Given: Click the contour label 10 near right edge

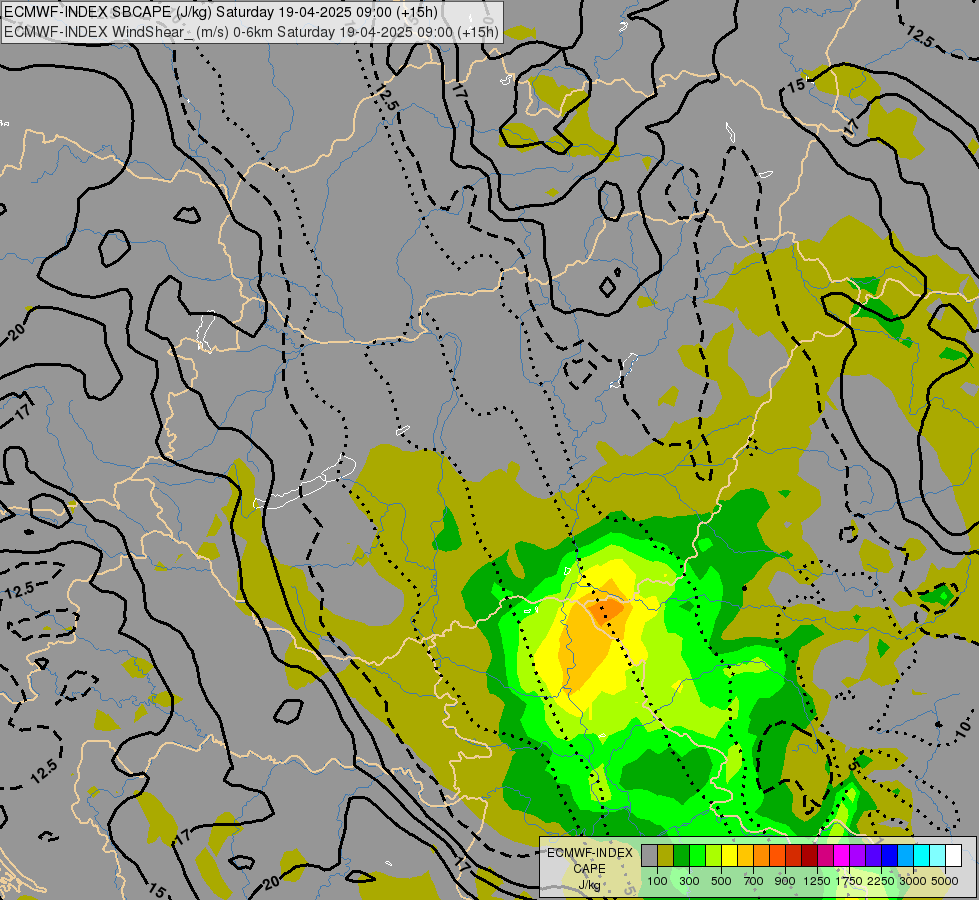Looking at the screenshot, I should click(962, 728).
